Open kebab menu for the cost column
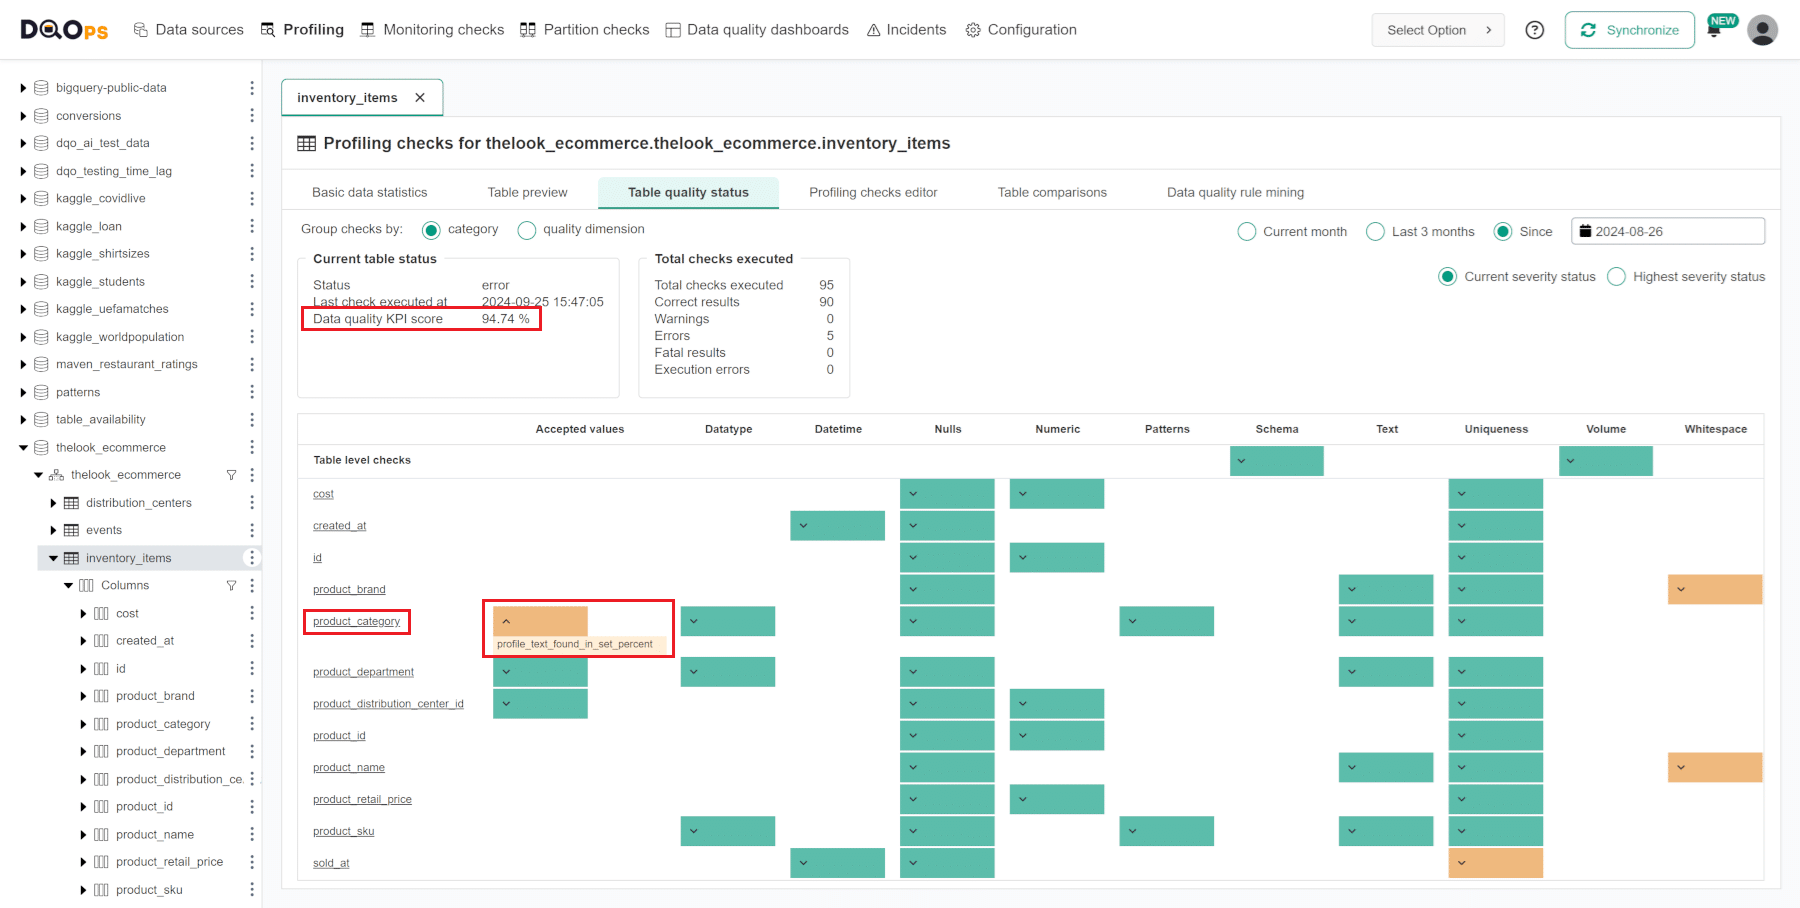The height and width of the screenshot is (908, 1800). [x=252, y=613]
